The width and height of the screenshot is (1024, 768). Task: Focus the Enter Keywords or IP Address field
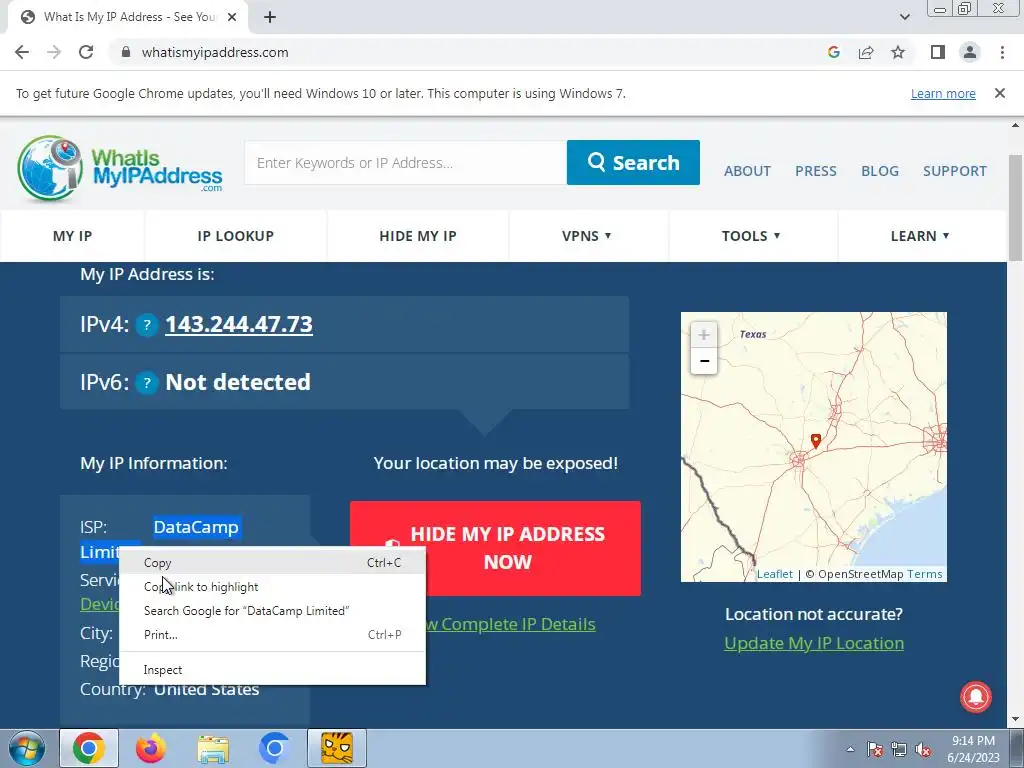coord(405,163)
